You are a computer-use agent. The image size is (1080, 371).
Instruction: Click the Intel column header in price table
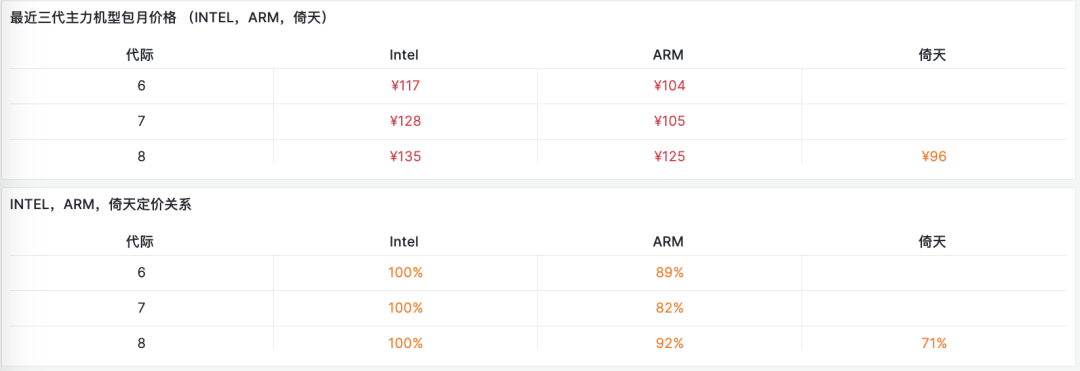point(404,55)
